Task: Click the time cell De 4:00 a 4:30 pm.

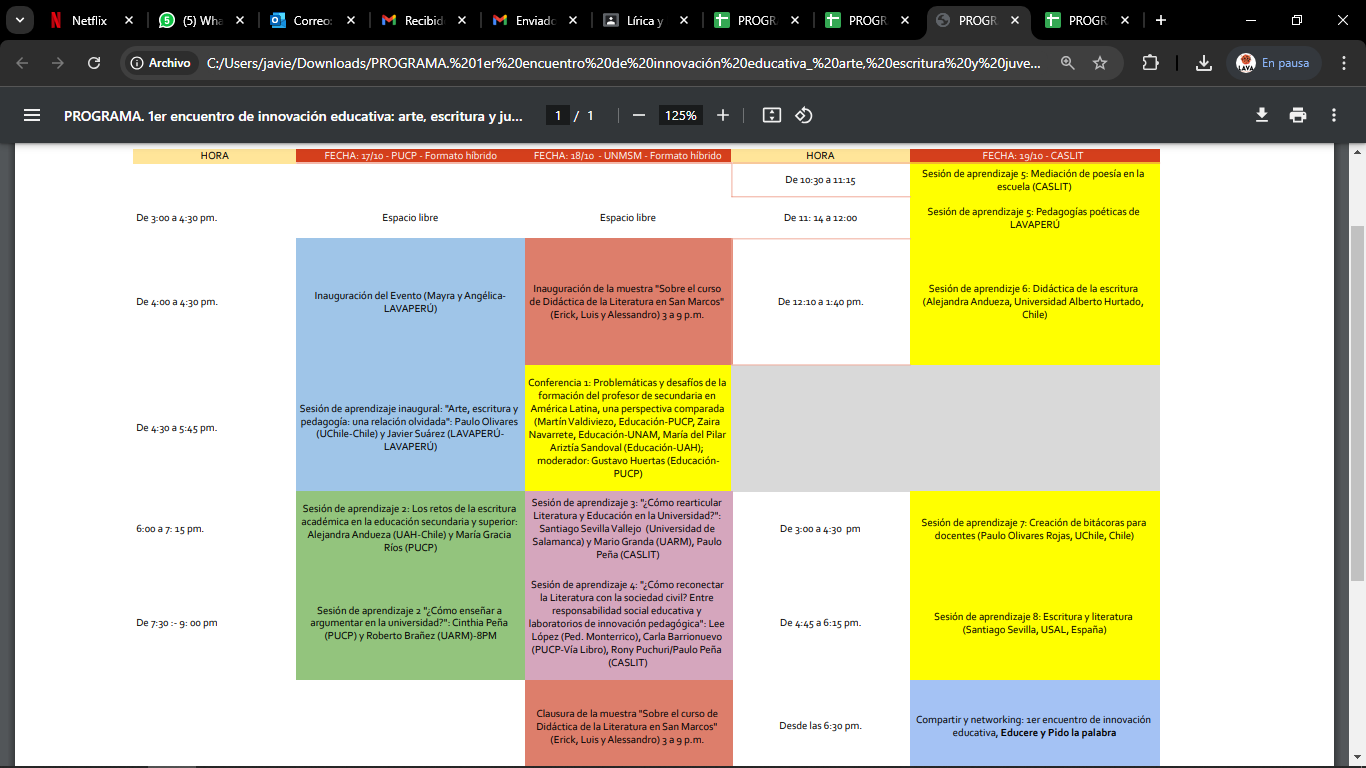Action: 176,301
